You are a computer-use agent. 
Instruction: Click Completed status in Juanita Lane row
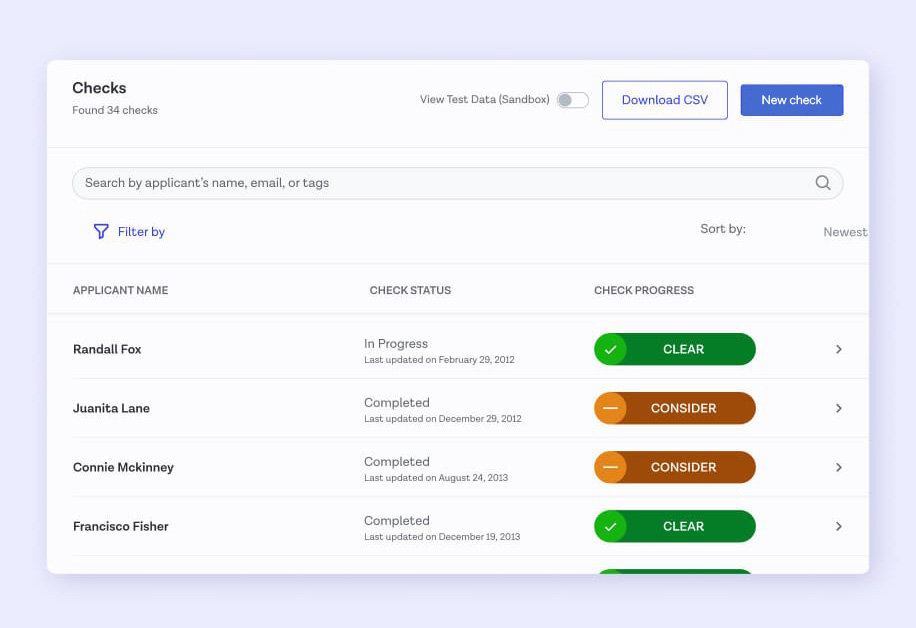[x=397, y=403]
